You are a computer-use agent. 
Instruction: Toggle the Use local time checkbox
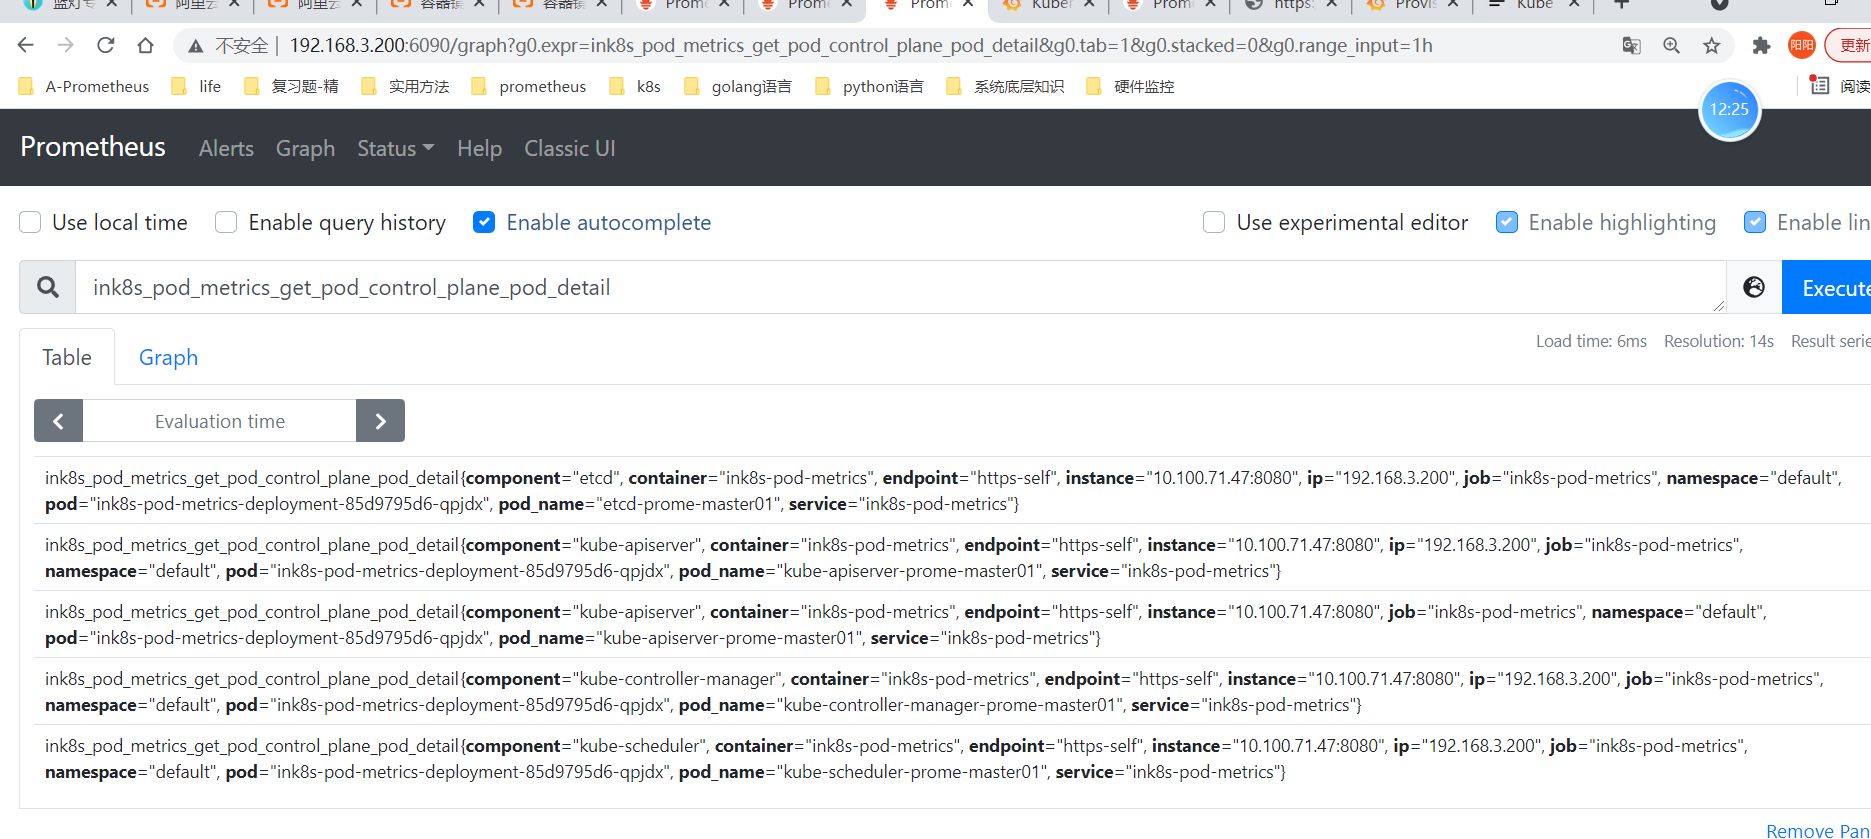[30, 222]
